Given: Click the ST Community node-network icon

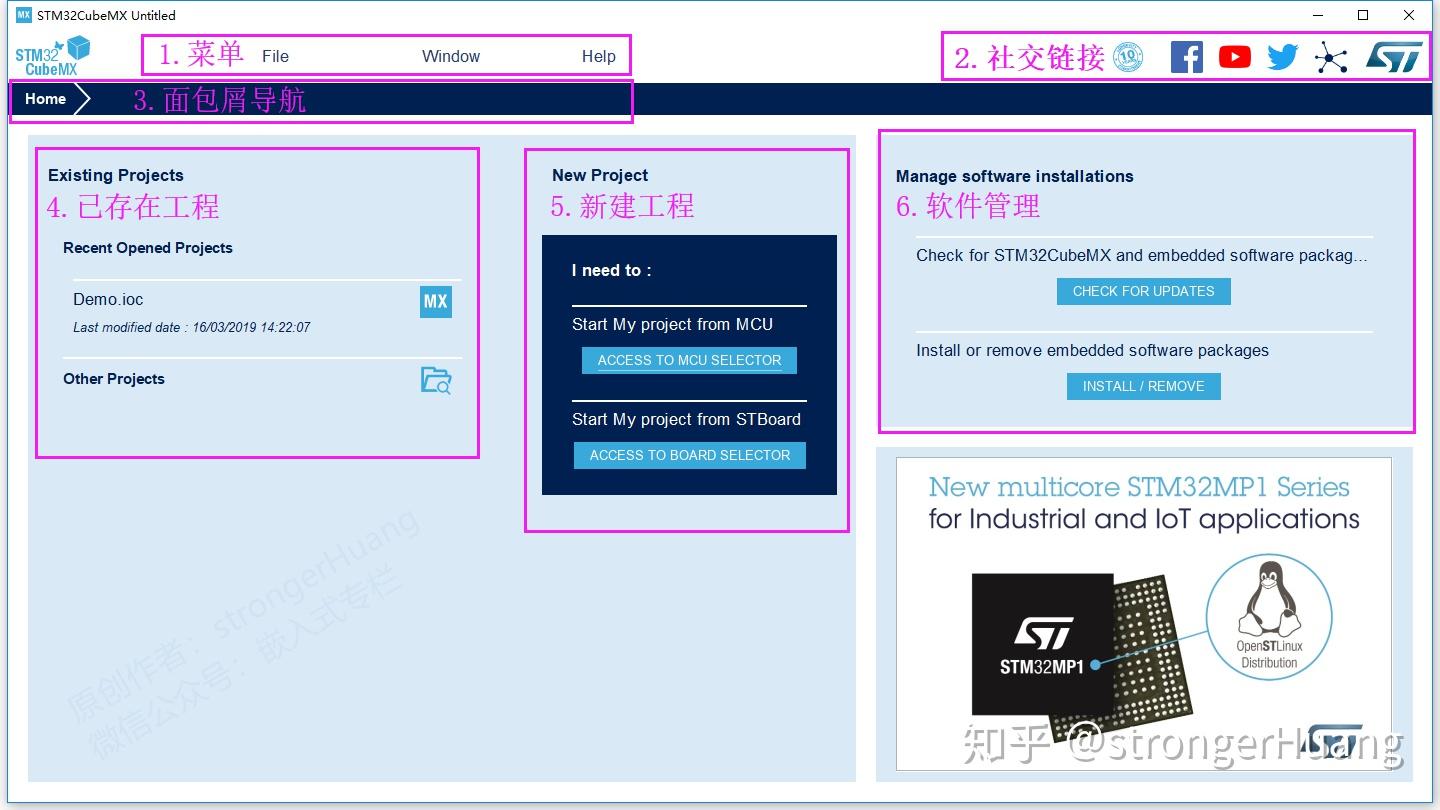Looking at the screenshot, I should tap(1330, 57).
